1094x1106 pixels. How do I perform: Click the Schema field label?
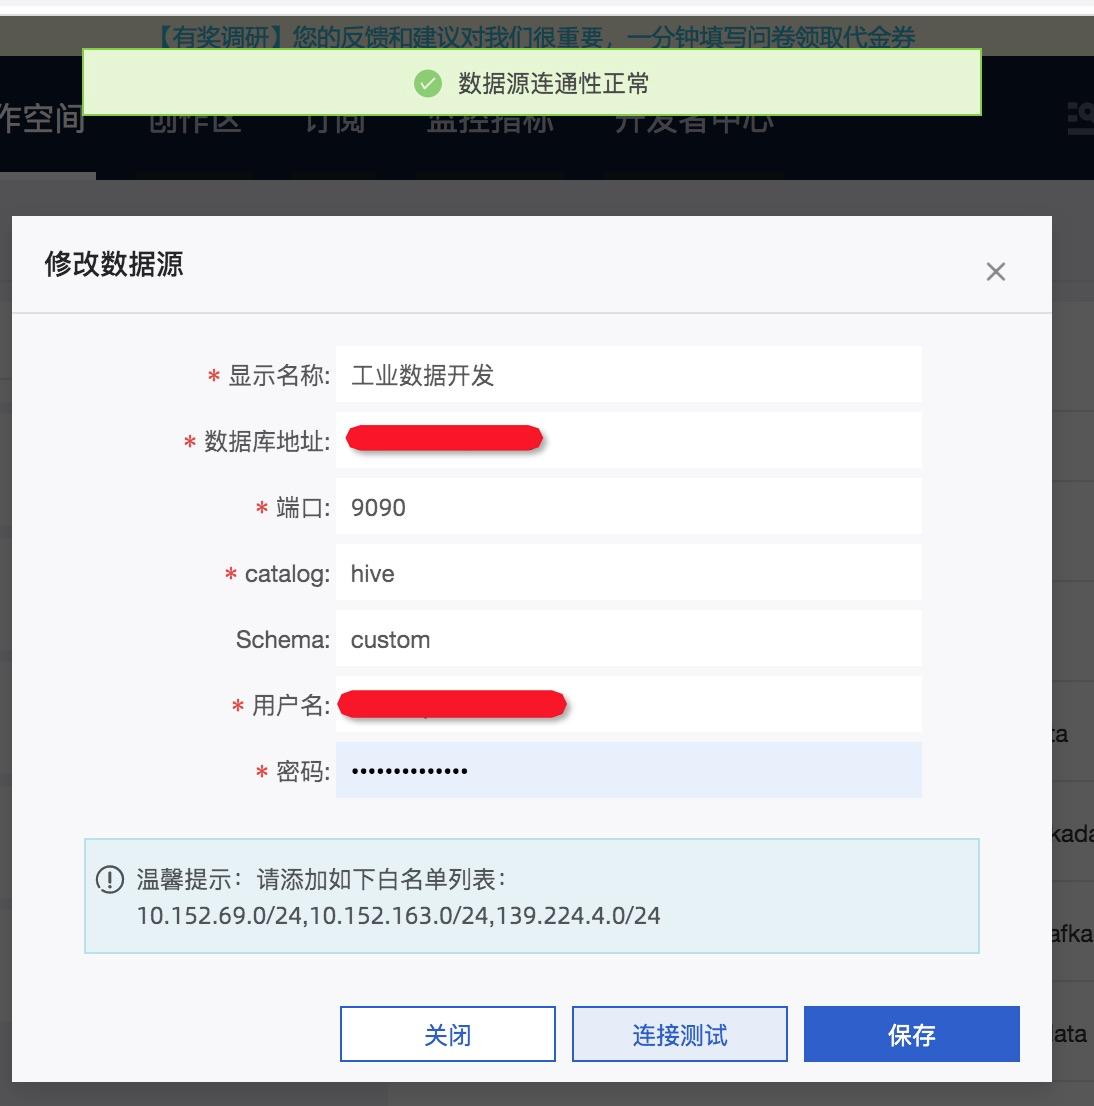click(x=282, y=640)
